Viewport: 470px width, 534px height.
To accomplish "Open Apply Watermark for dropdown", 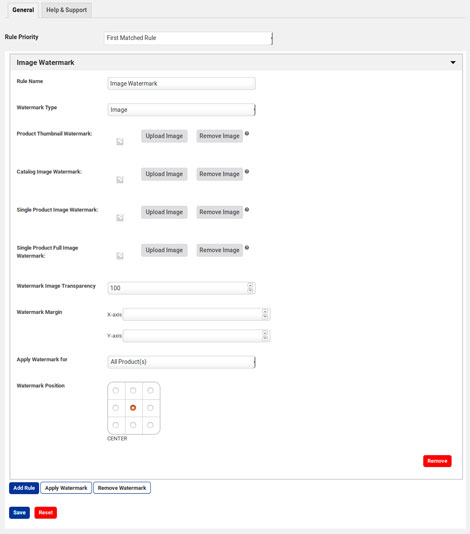I will (x=182, y=362).
